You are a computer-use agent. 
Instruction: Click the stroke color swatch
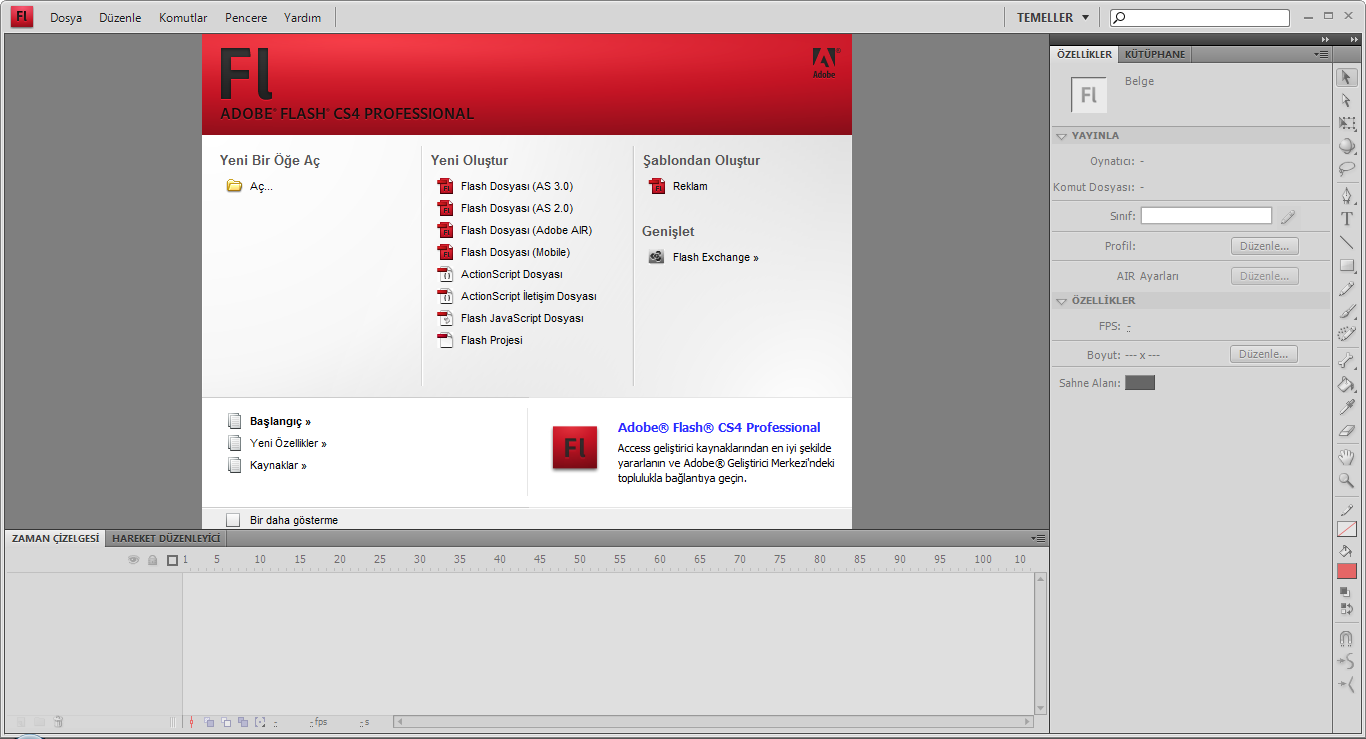[x=1347, y=529]
